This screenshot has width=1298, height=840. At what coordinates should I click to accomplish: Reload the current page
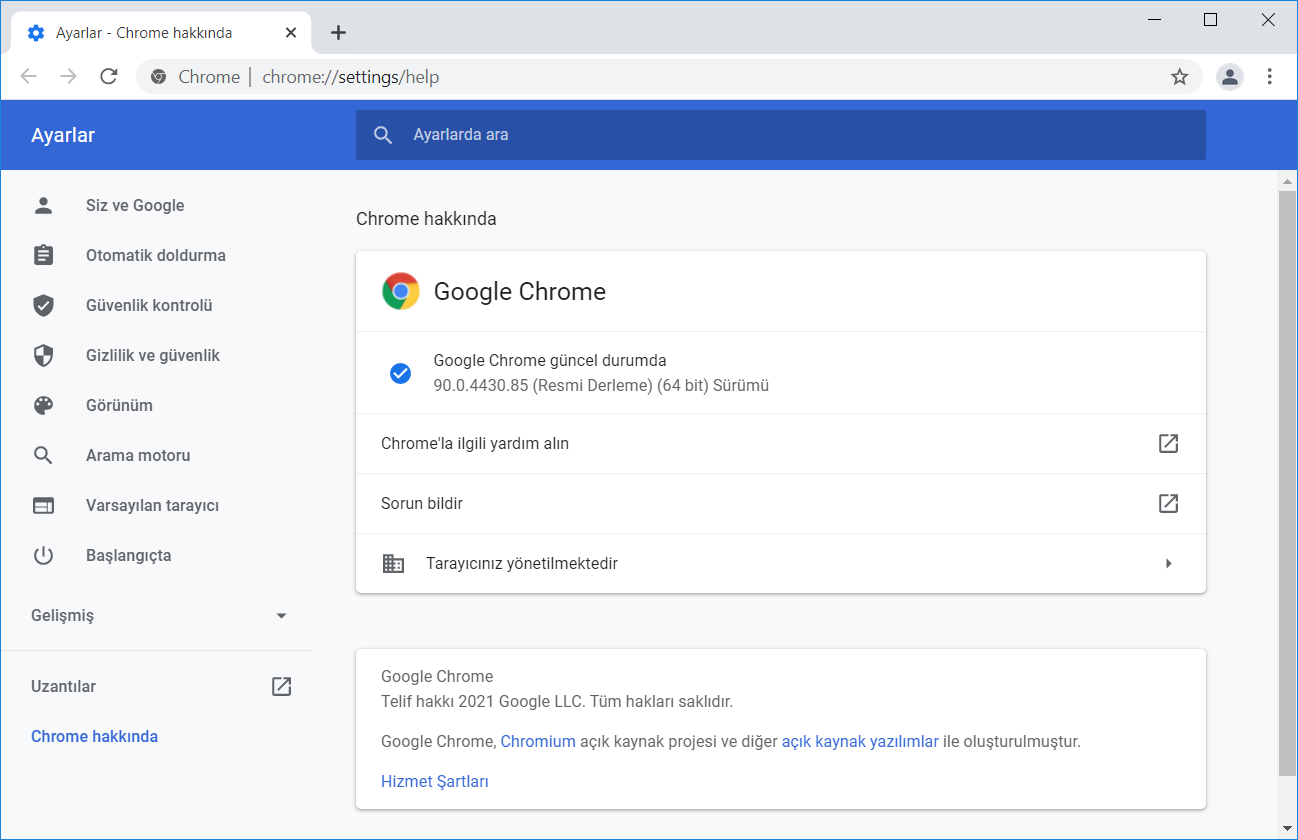109,77
